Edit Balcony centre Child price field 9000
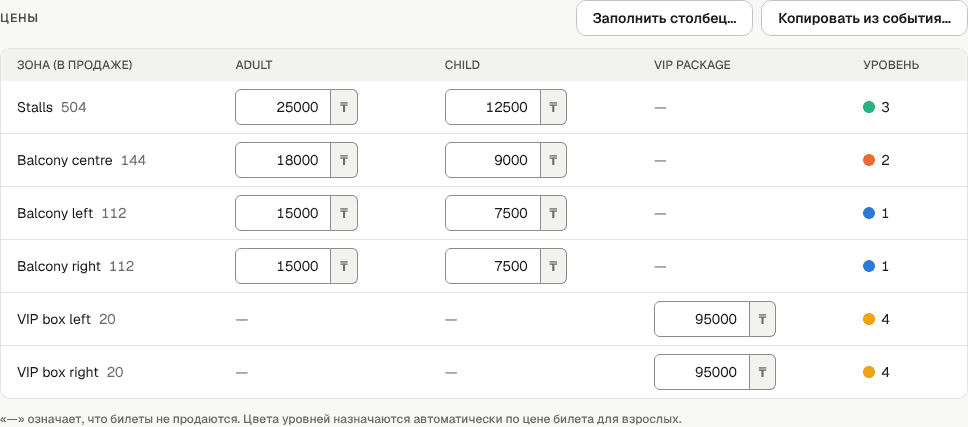Viewport: 968px width, 427px height. (493, 160)
